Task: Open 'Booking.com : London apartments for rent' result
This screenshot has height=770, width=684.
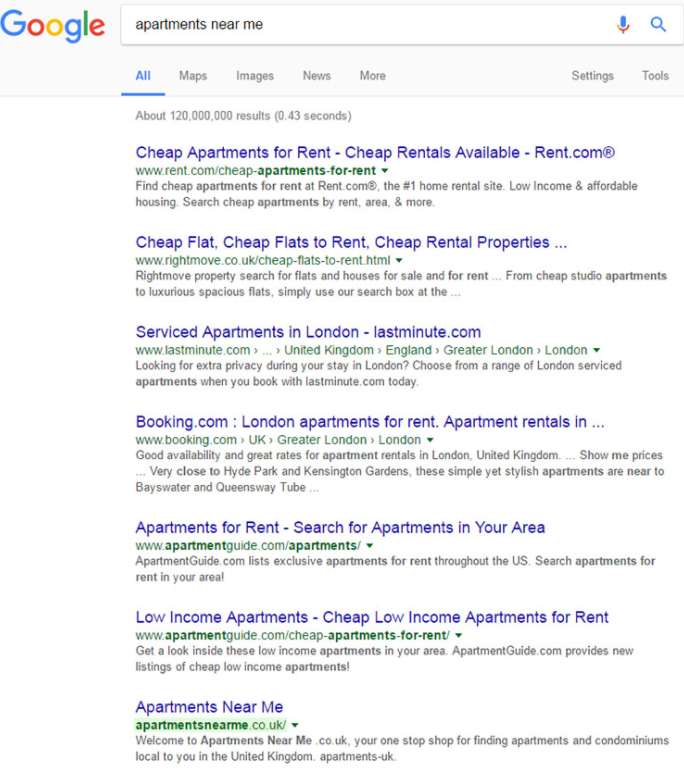Action: [370, 422]
